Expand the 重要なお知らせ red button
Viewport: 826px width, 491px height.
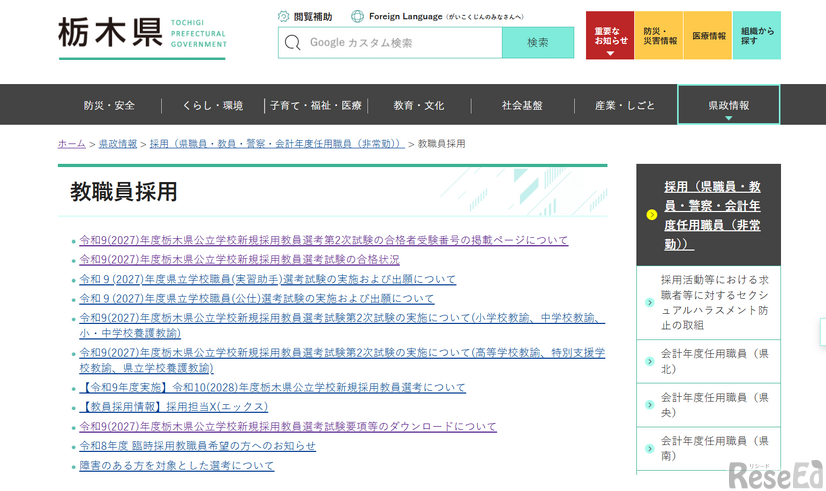(610, 35)
